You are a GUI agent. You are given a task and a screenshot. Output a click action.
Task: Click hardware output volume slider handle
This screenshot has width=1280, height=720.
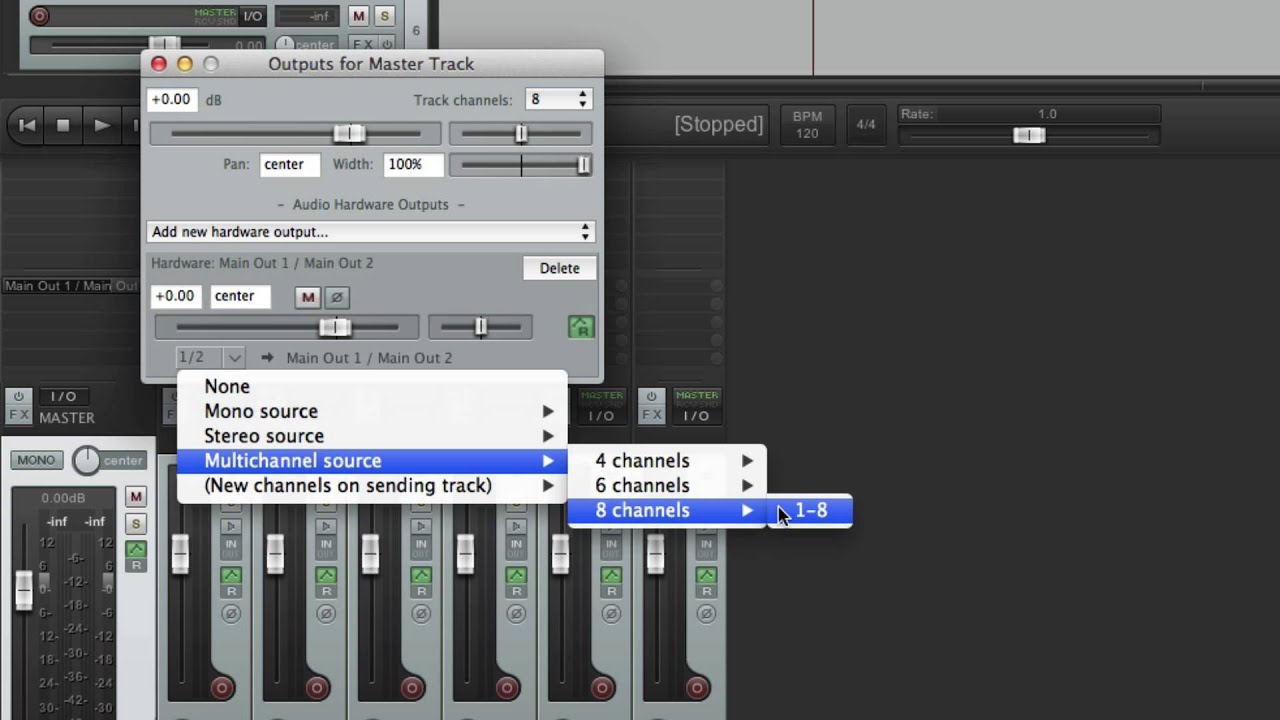pyautogui.click(x=335, y=327)
